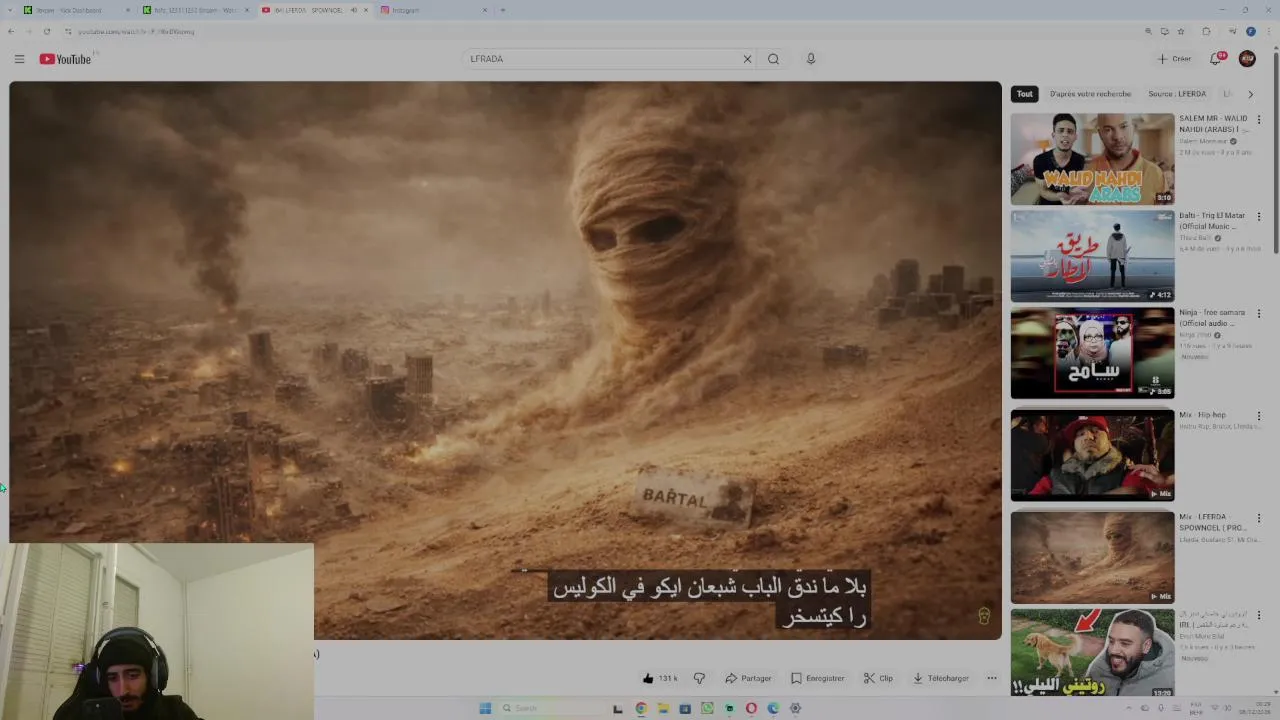Open the Ninja - free samara thumbnail
This screenshot has width=1280, height=720.
tap(1092, 353)
